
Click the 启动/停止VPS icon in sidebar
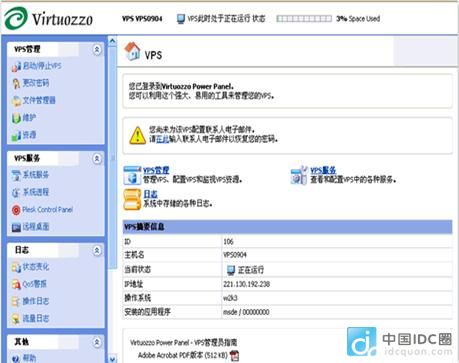16,66
